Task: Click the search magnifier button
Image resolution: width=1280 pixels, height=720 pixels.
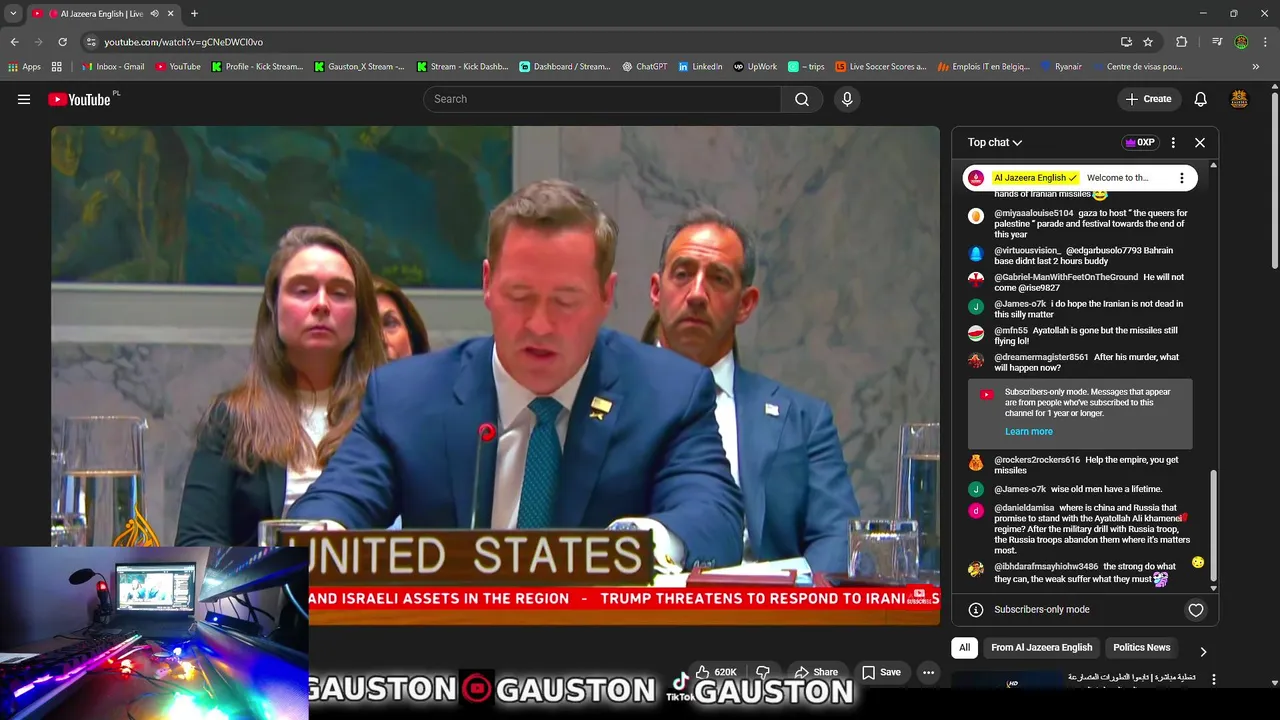Action: point(802,99)
